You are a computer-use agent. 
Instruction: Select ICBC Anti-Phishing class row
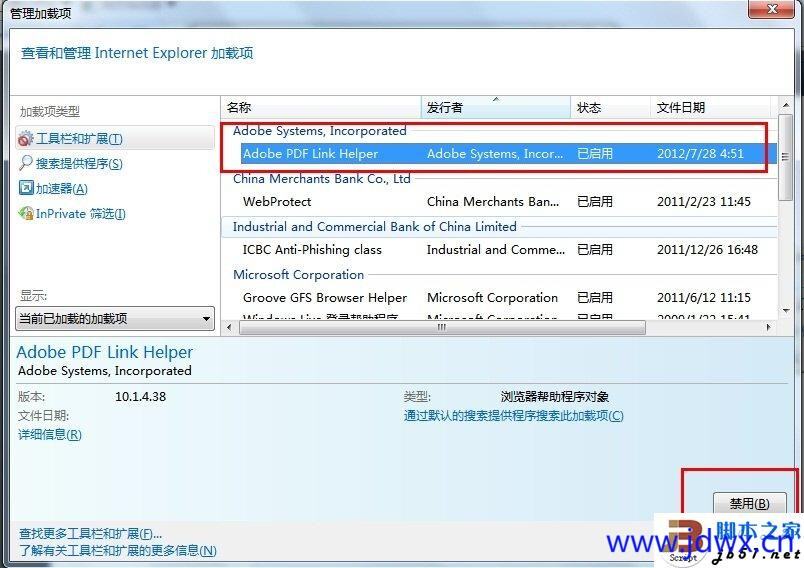509,250
